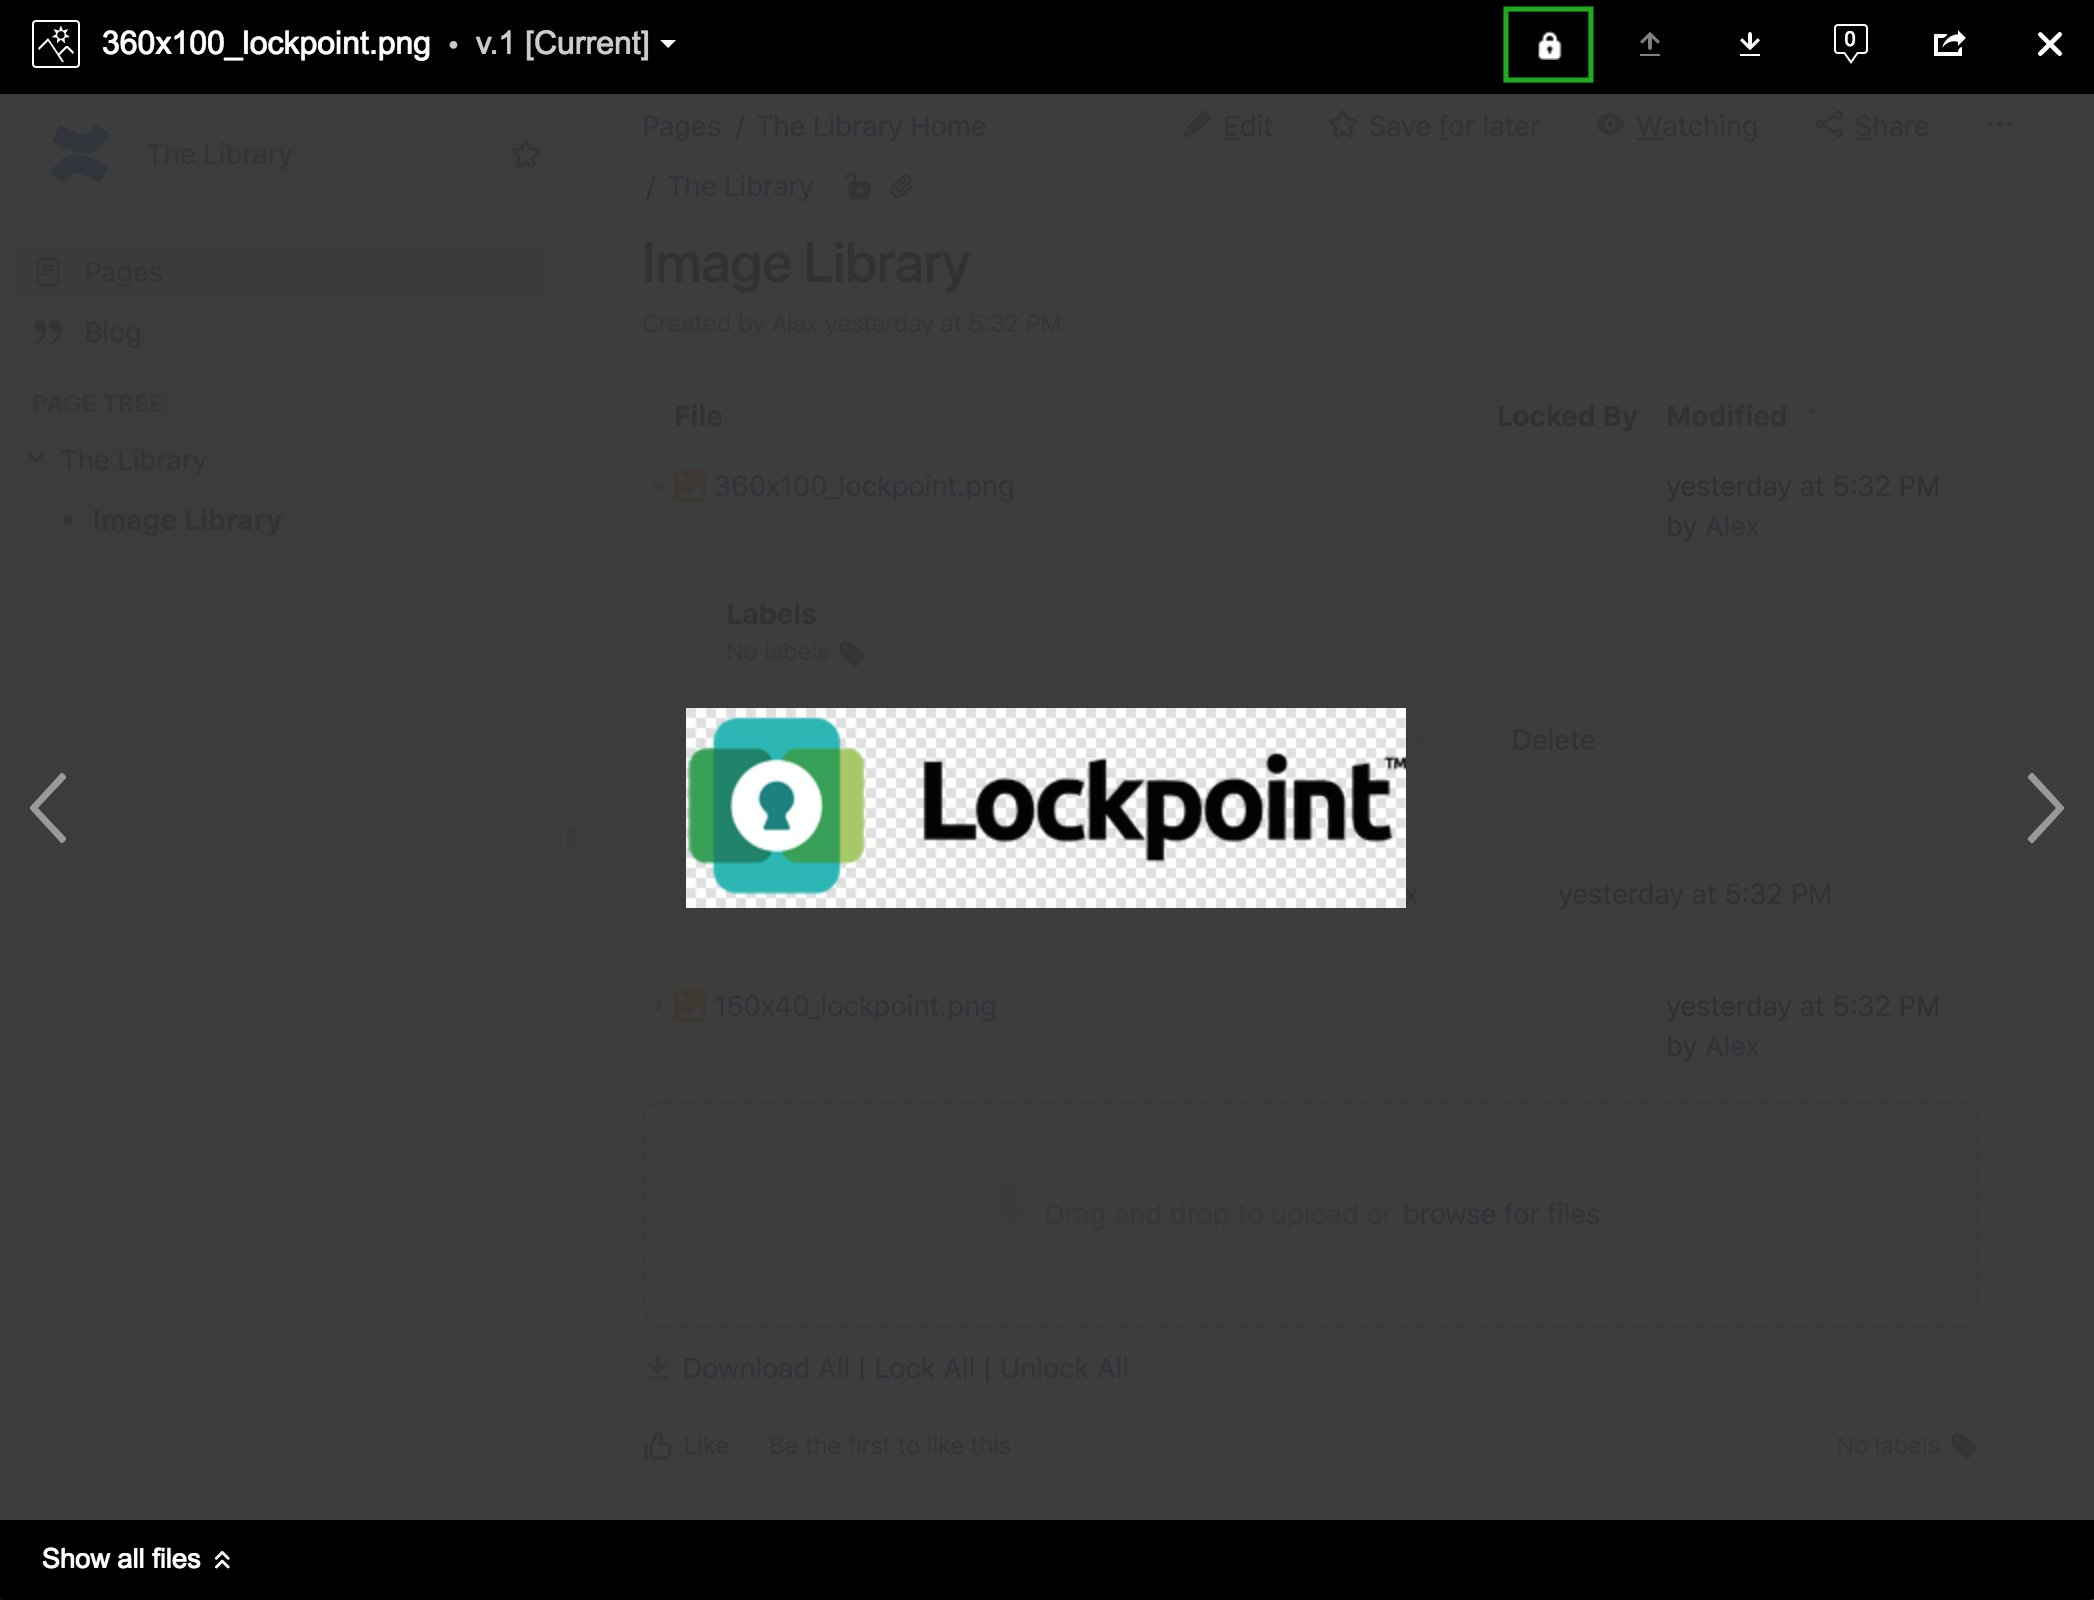2094x1600 pixels.
Task: Open the 150x40_lockpoint.png file link
Action: point(855,1006)
